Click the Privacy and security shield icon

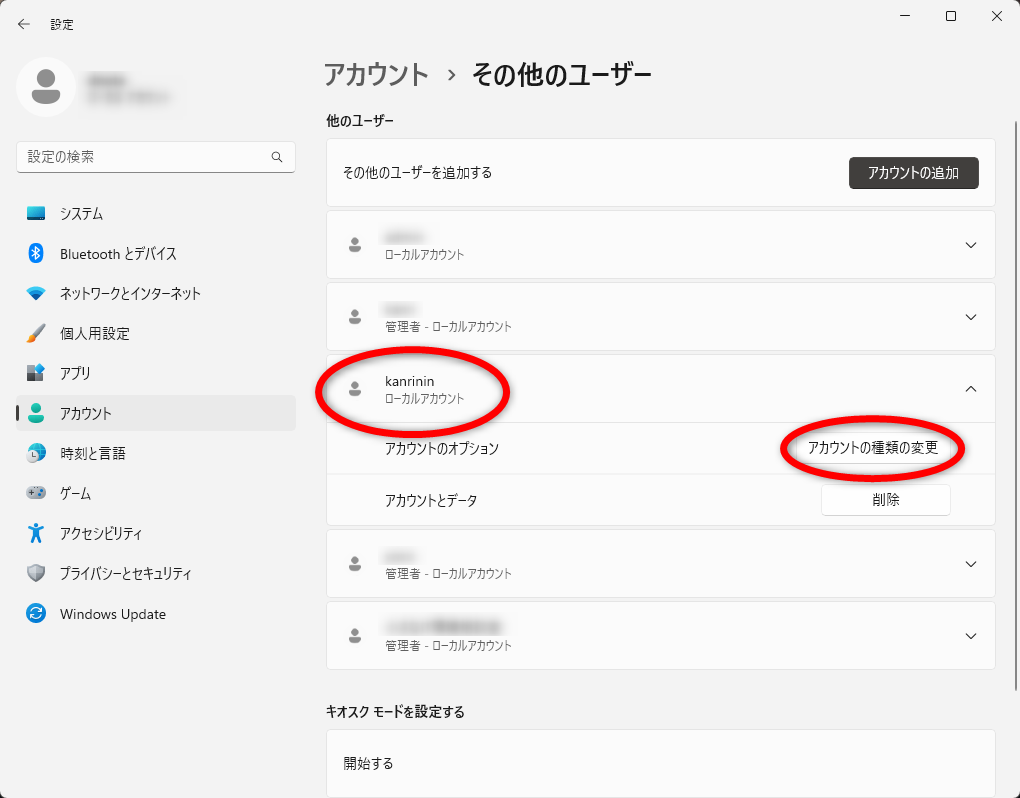[36, 573]
